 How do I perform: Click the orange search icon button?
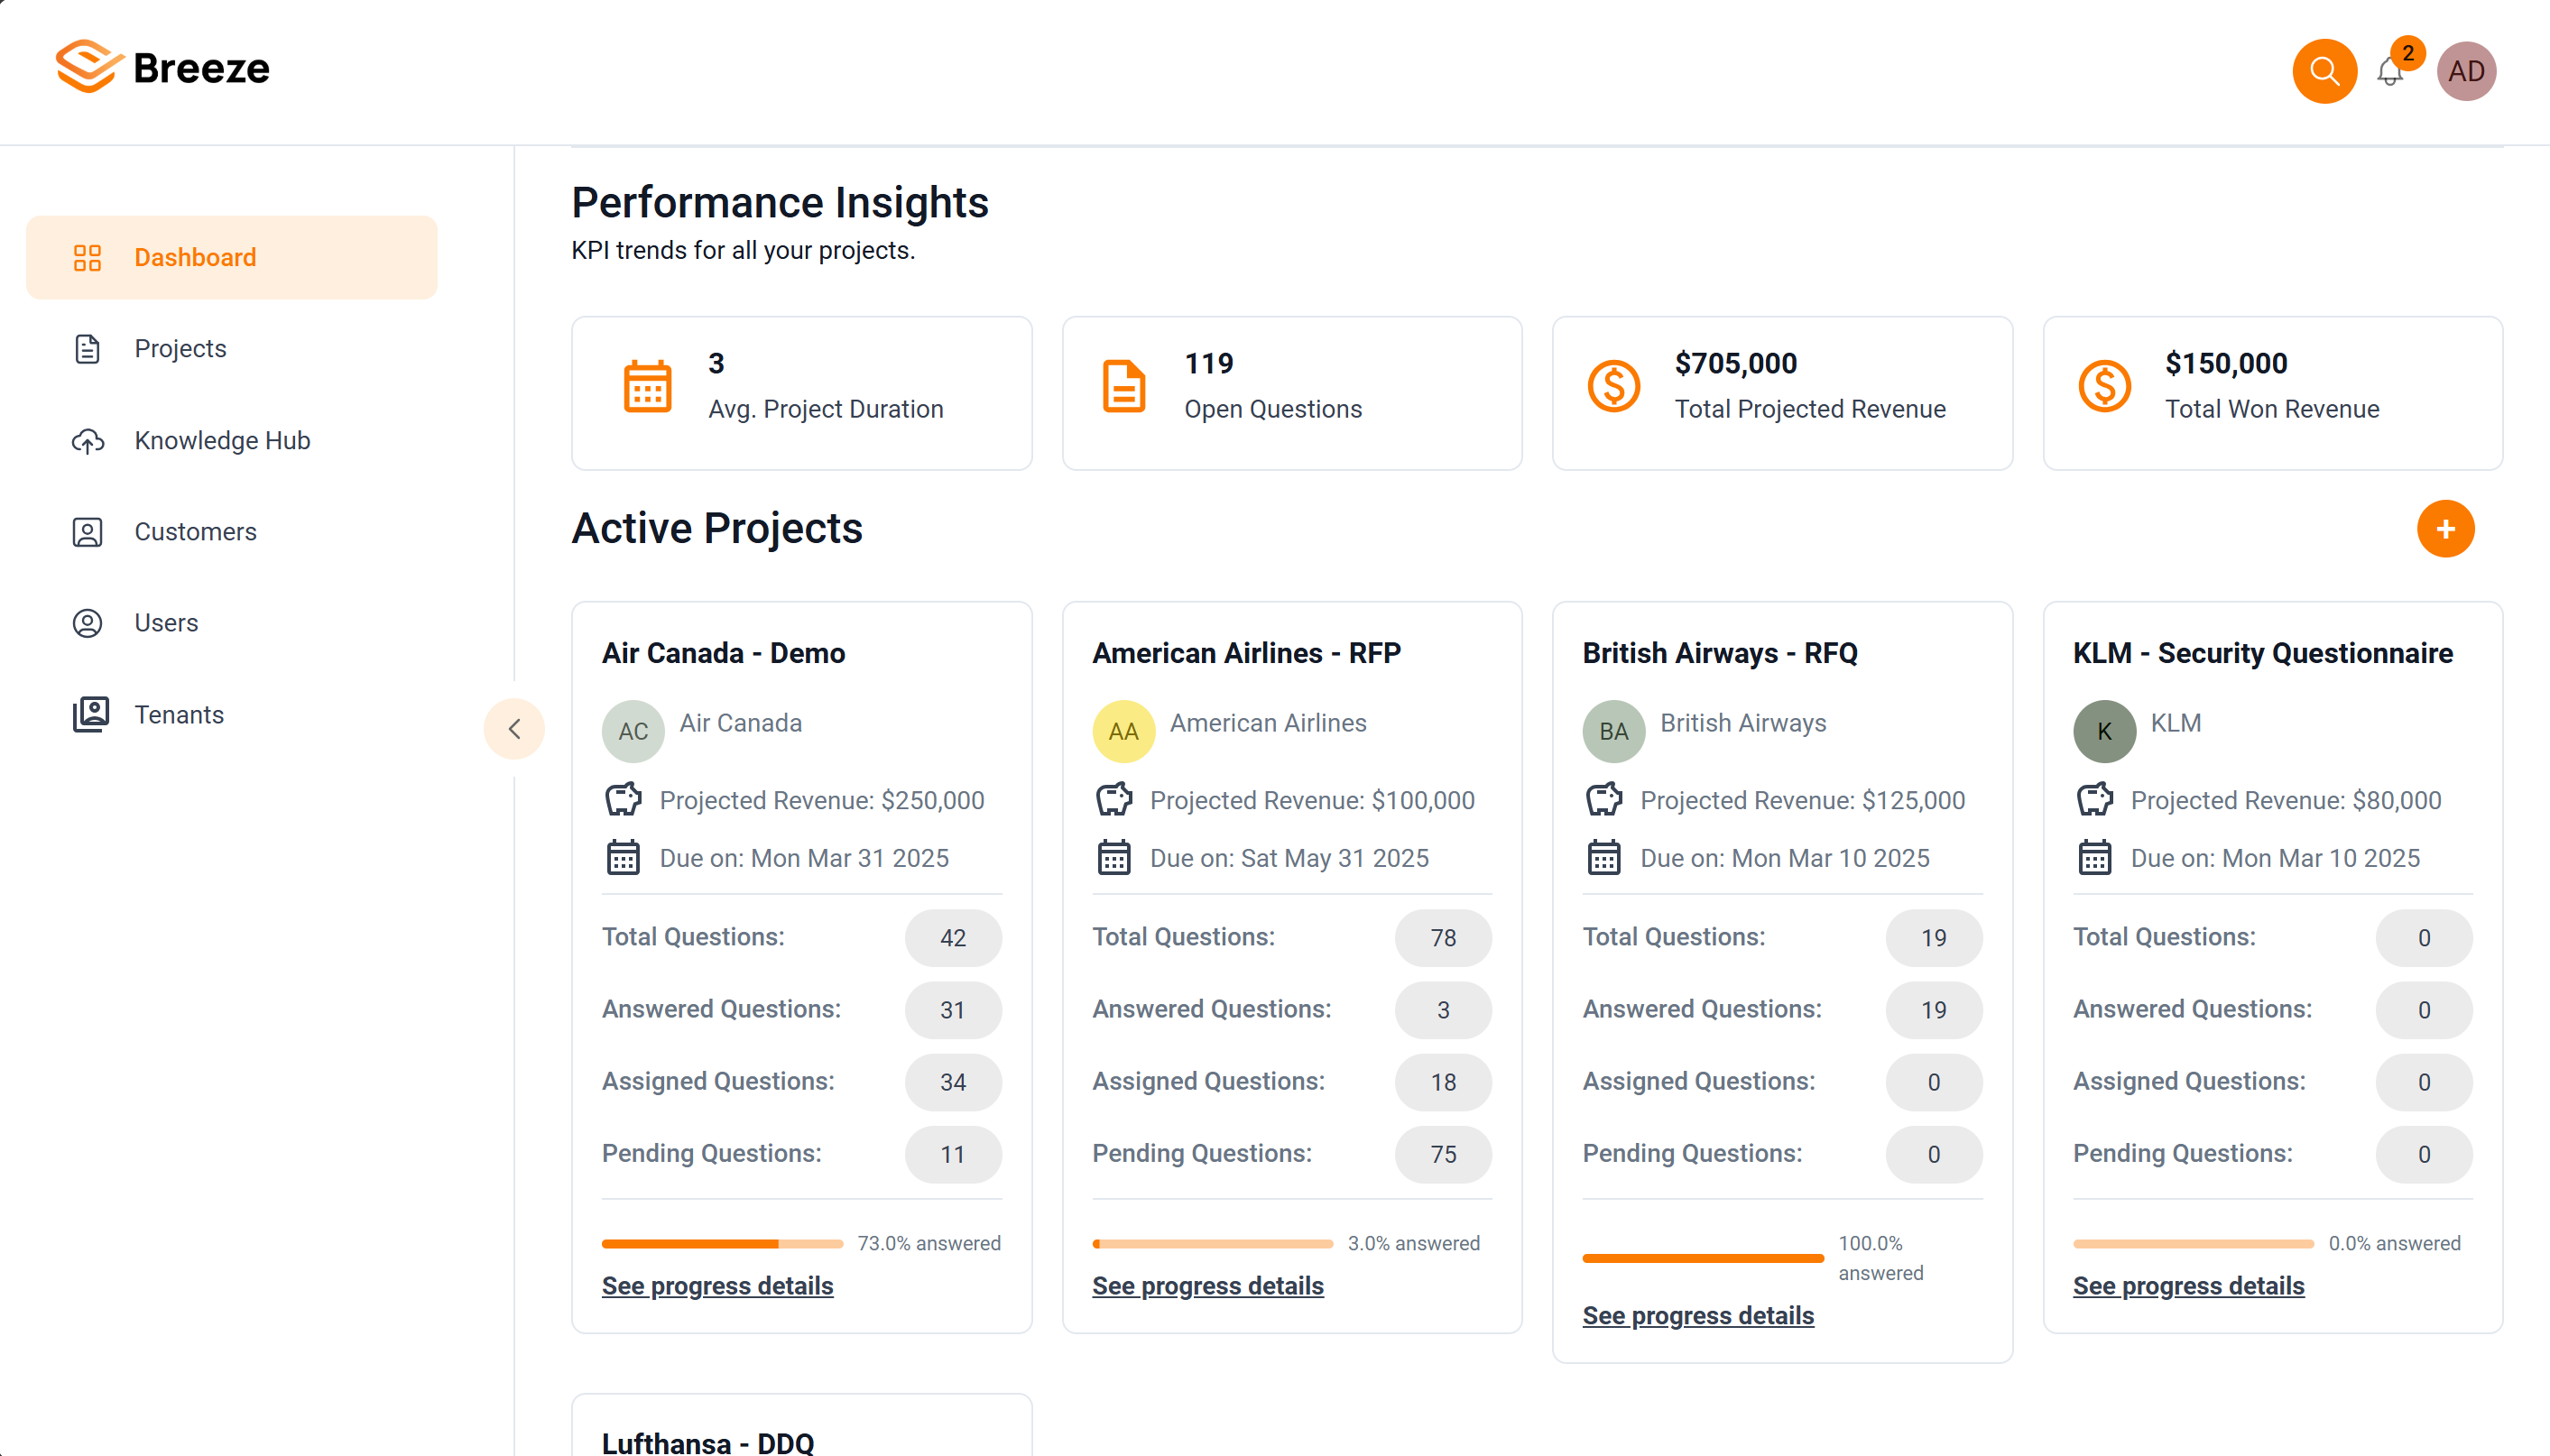pos(2323,71)
